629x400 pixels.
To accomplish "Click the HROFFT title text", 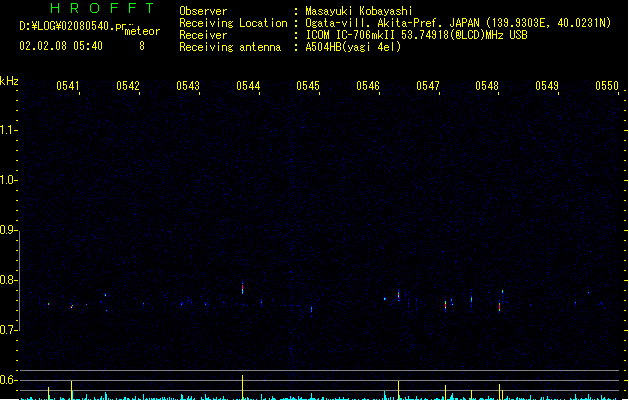I will 102,8.
